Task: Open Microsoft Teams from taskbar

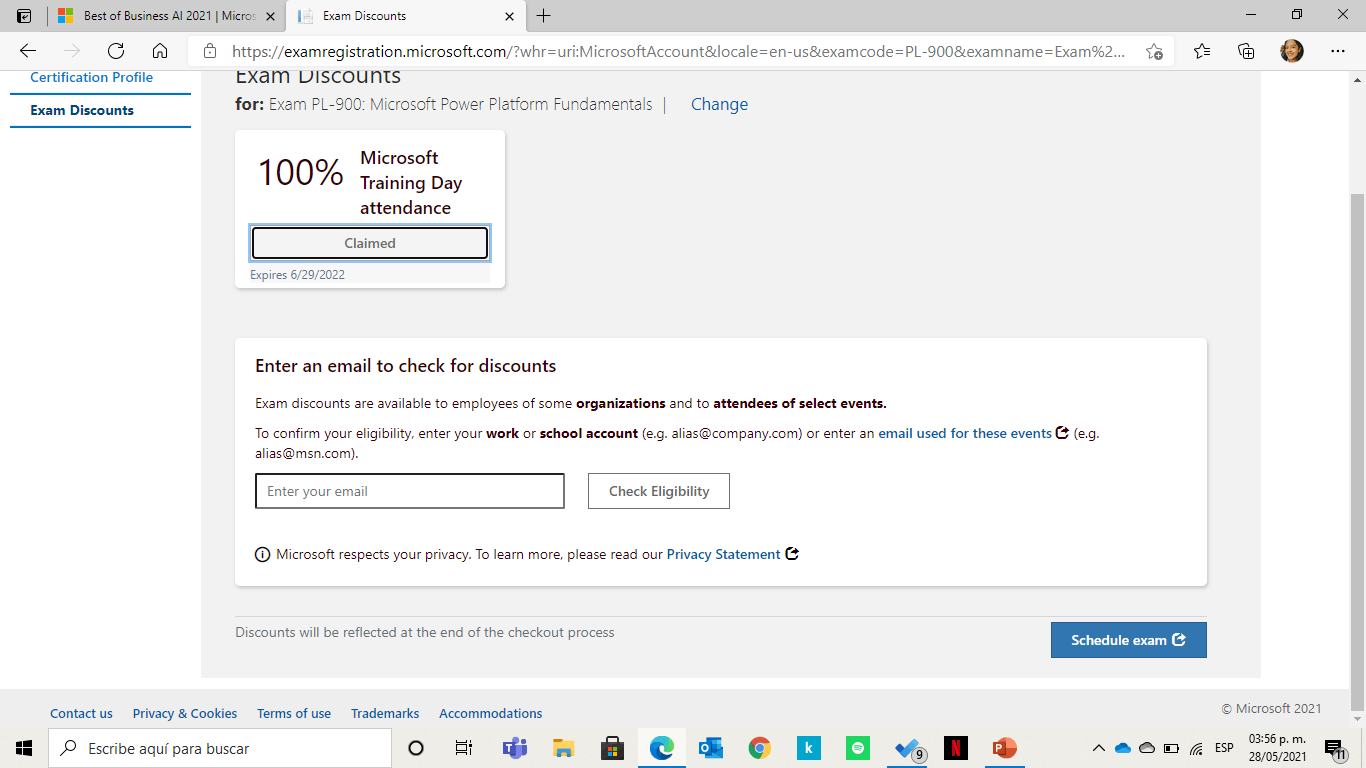Action: (x=514, y=748)
